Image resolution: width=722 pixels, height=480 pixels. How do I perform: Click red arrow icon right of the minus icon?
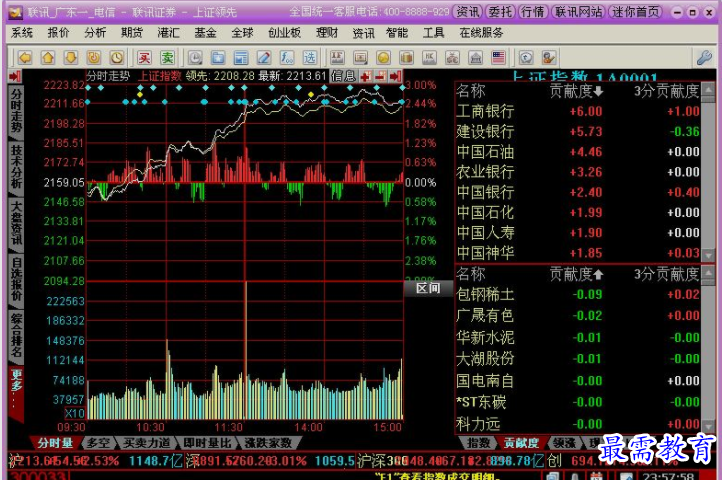coord(395,76)
